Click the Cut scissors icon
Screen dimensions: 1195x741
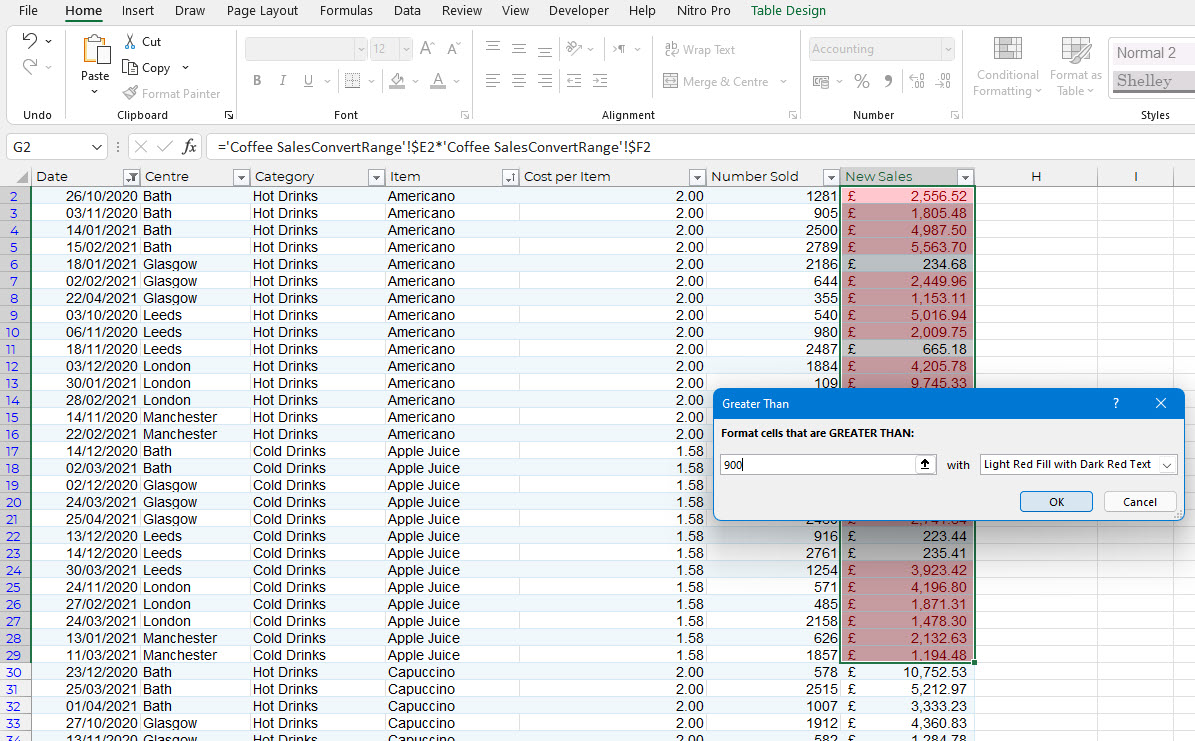coord(131,42)
